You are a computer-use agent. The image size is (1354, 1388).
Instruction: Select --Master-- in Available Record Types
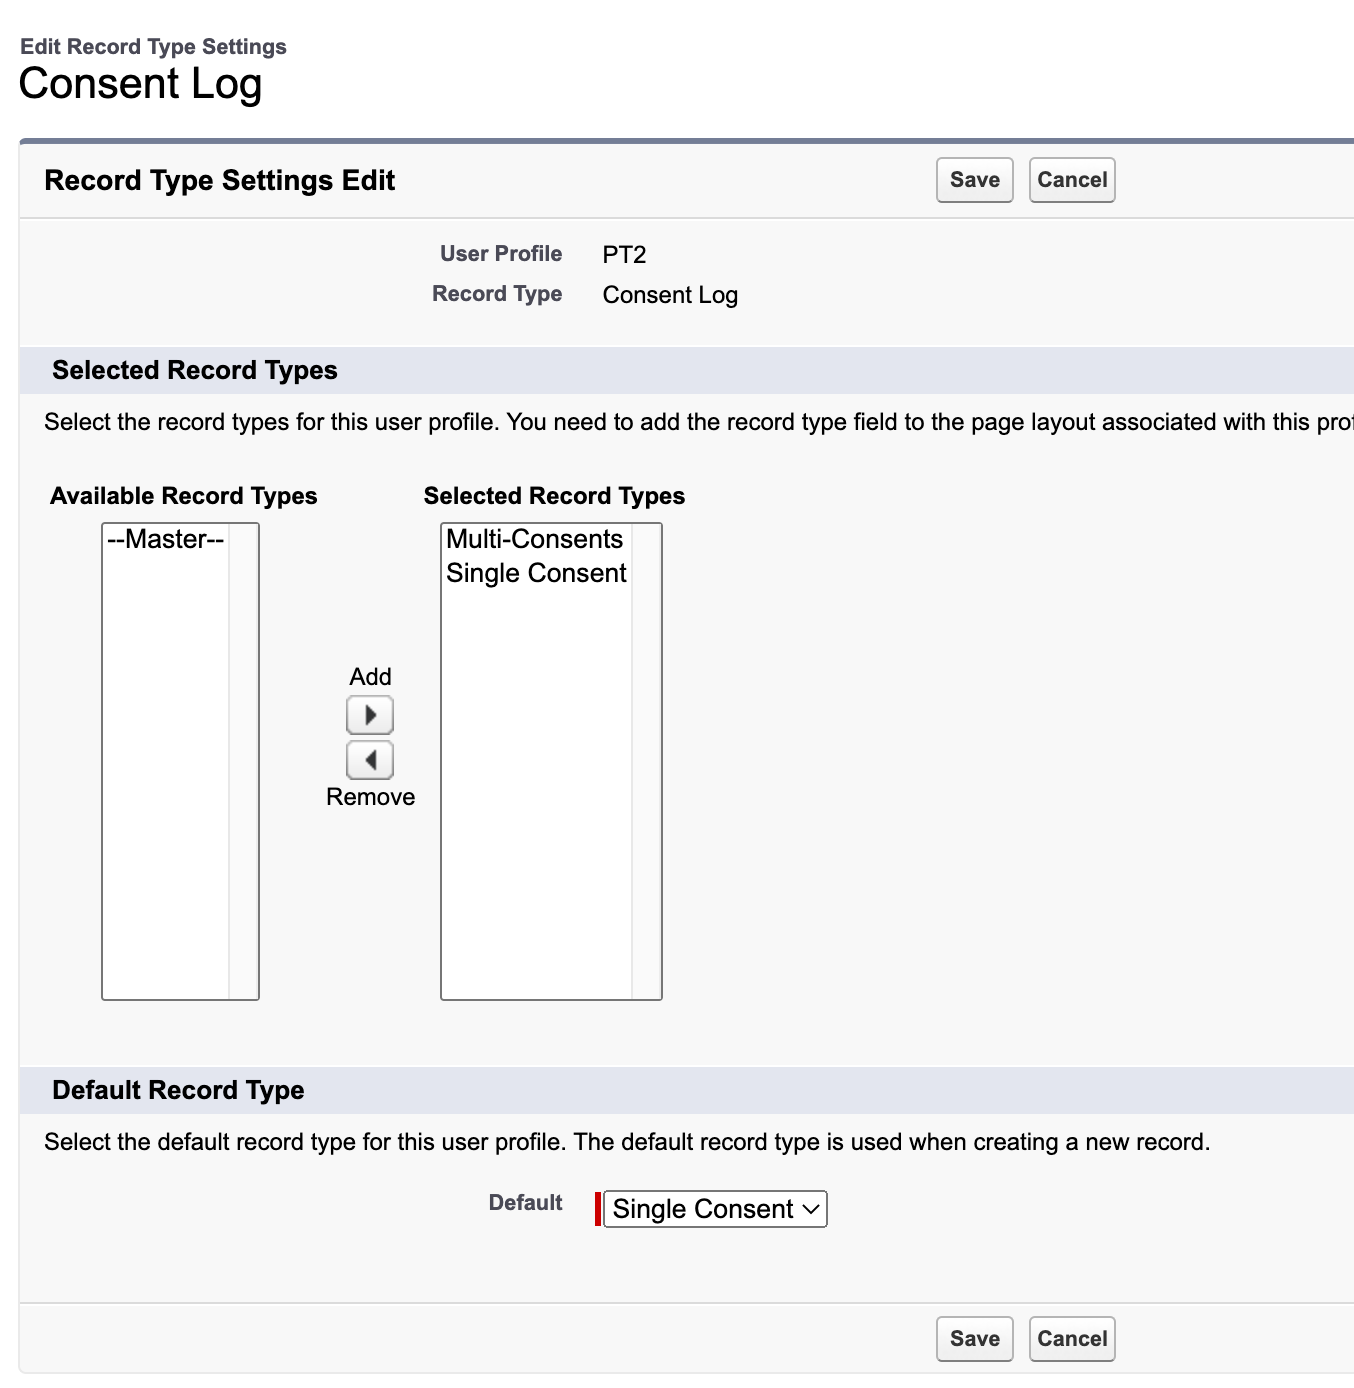pos(166,540)
